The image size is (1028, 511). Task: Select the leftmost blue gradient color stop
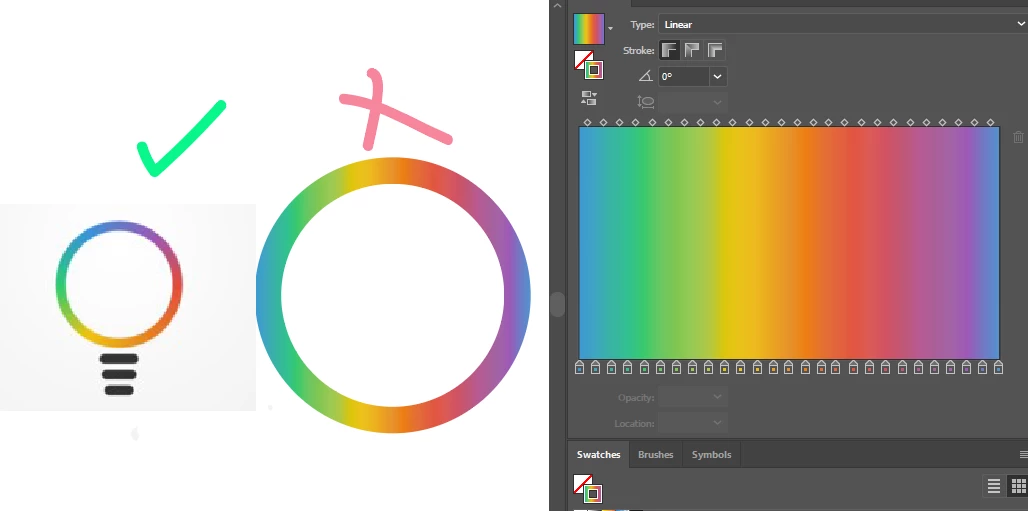click(x=579, y=367)
